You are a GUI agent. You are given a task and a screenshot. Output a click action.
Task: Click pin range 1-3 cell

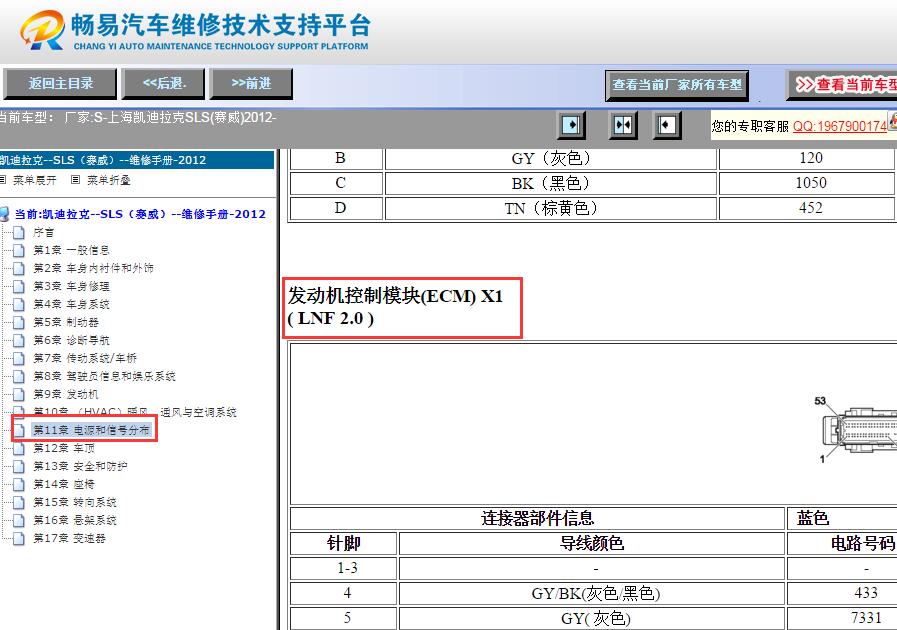click(x=343, y=568)
